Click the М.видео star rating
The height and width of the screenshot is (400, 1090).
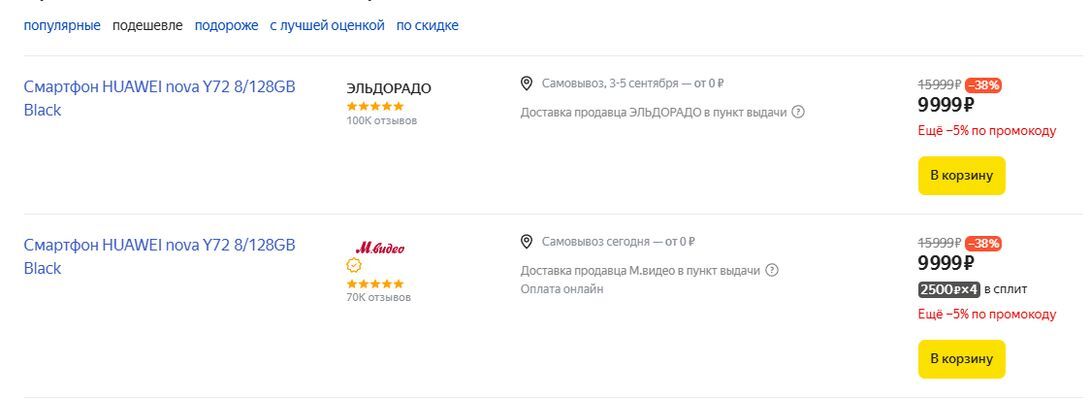click(375, 284)
